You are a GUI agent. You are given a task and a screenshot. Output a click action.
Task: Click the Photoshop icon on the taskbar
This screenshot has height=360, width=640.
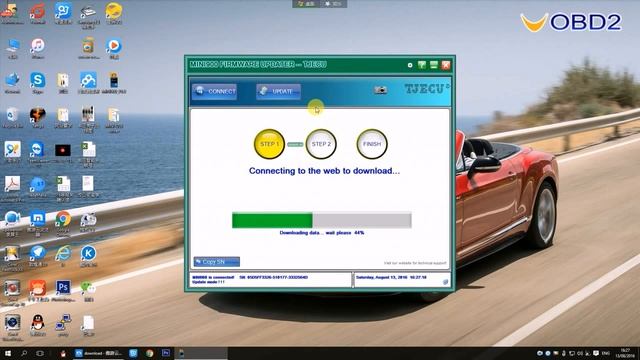click(x=166, y=353)
